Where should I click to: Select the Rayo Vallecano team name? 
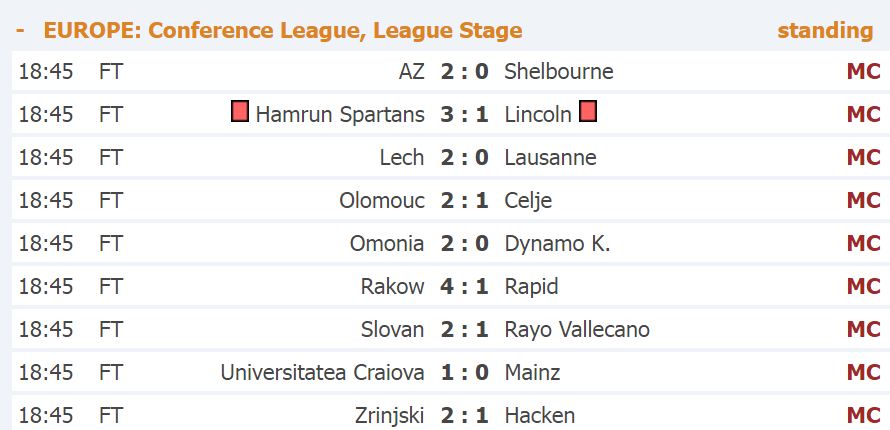(577, 330)
